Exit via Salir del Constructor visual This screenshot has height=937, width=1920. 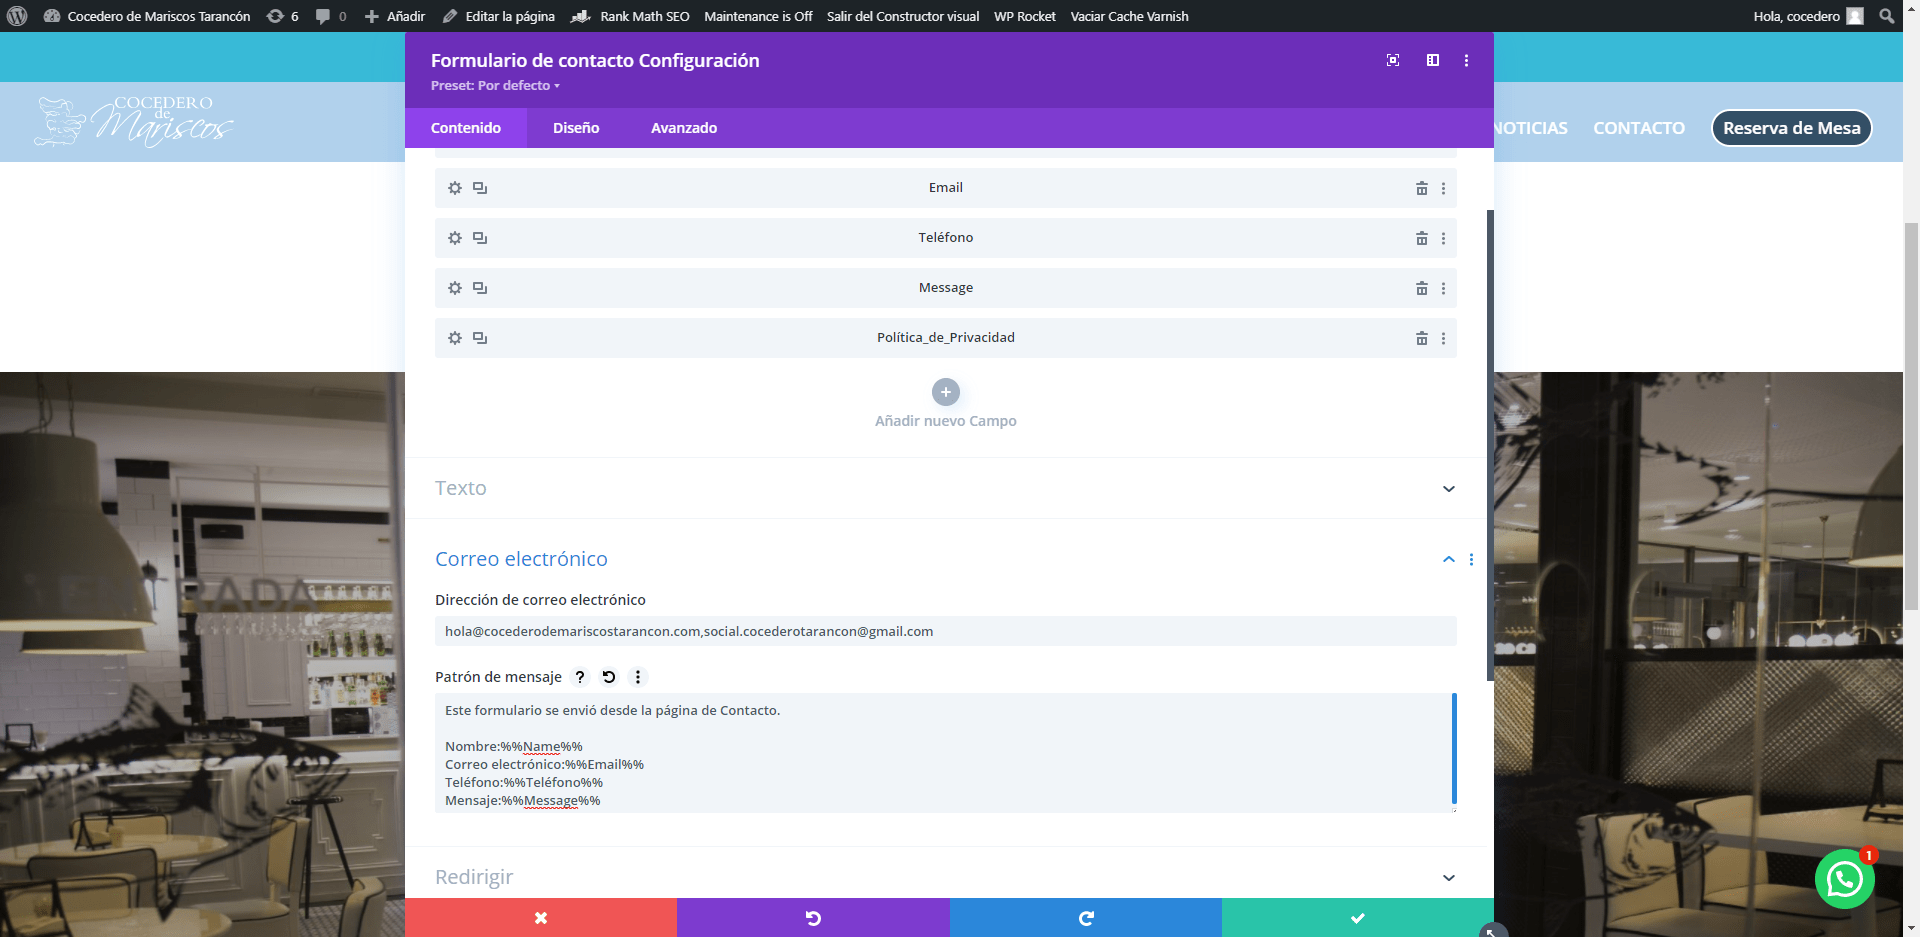902,16
